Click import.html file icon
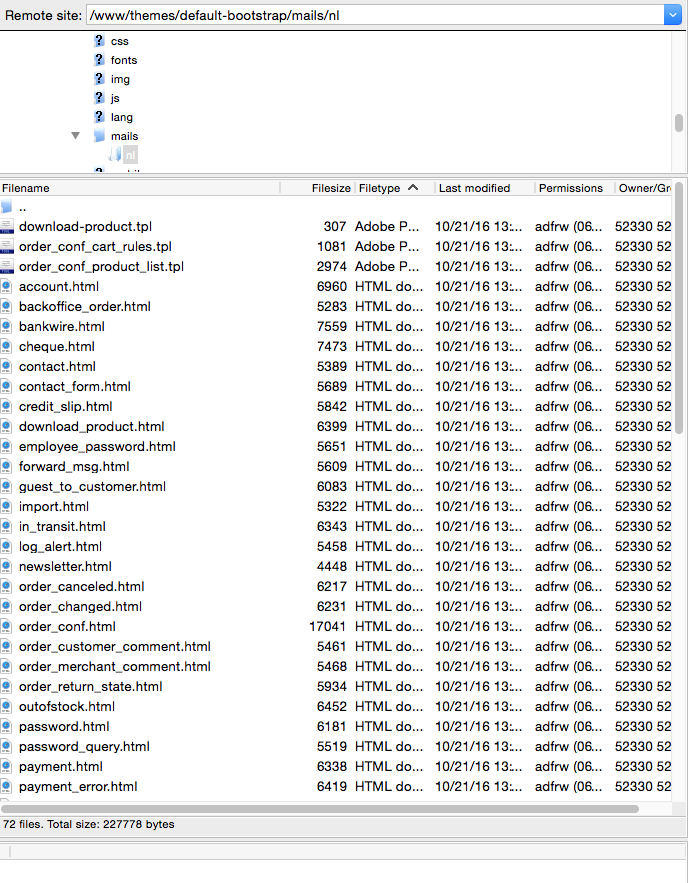This screenshot has height=883, width=688. coord(6,507)
